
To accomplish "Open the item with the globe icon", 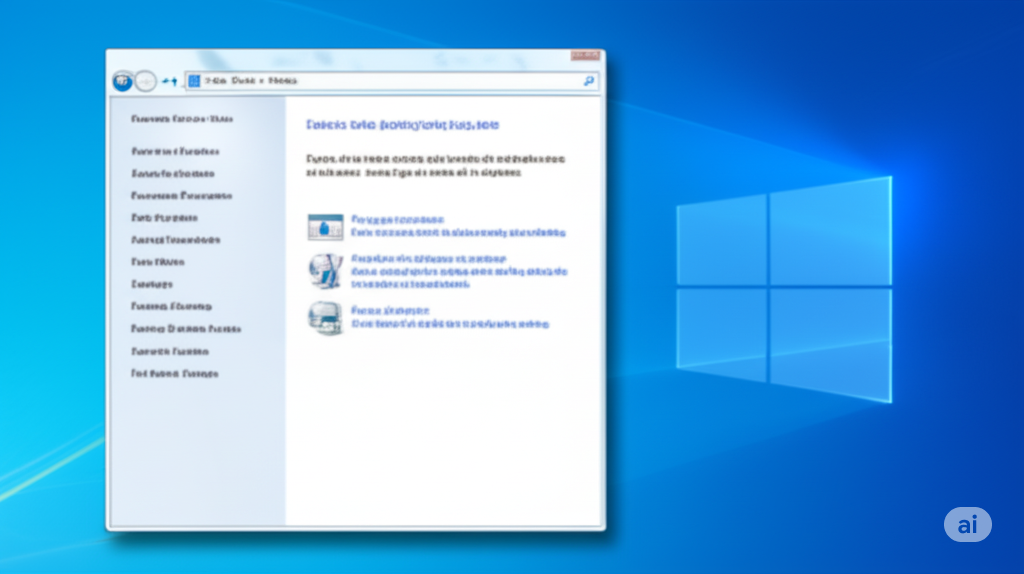I will (x=325, y=271).
